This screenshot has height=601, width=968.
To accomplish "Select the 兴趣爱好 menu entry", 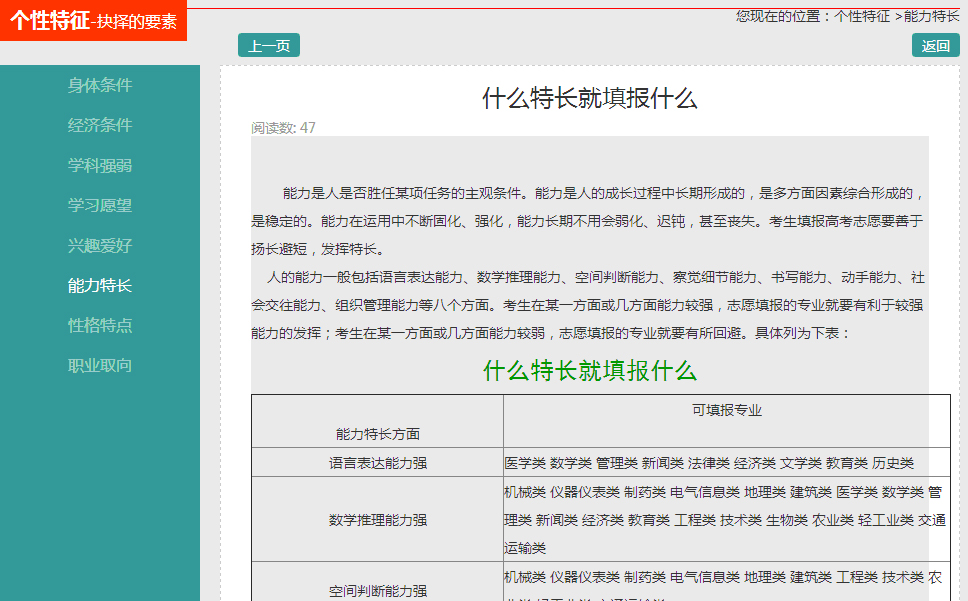I will [99, 246].
